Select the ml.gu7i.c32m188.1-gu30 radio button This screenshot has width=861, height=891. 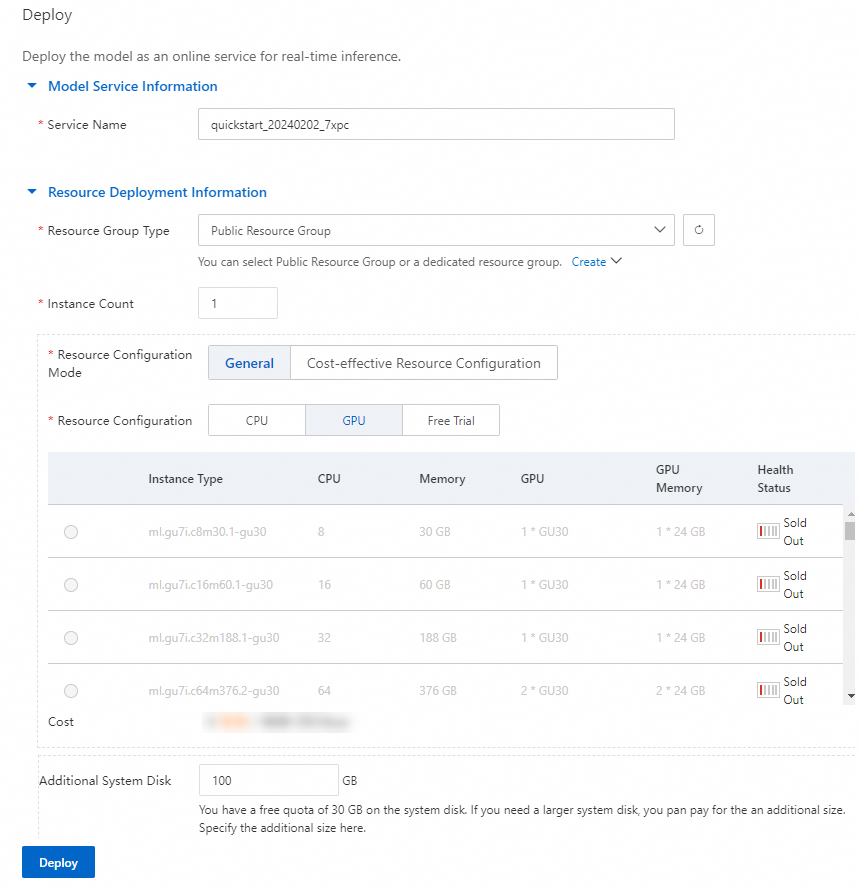(71, 638)
